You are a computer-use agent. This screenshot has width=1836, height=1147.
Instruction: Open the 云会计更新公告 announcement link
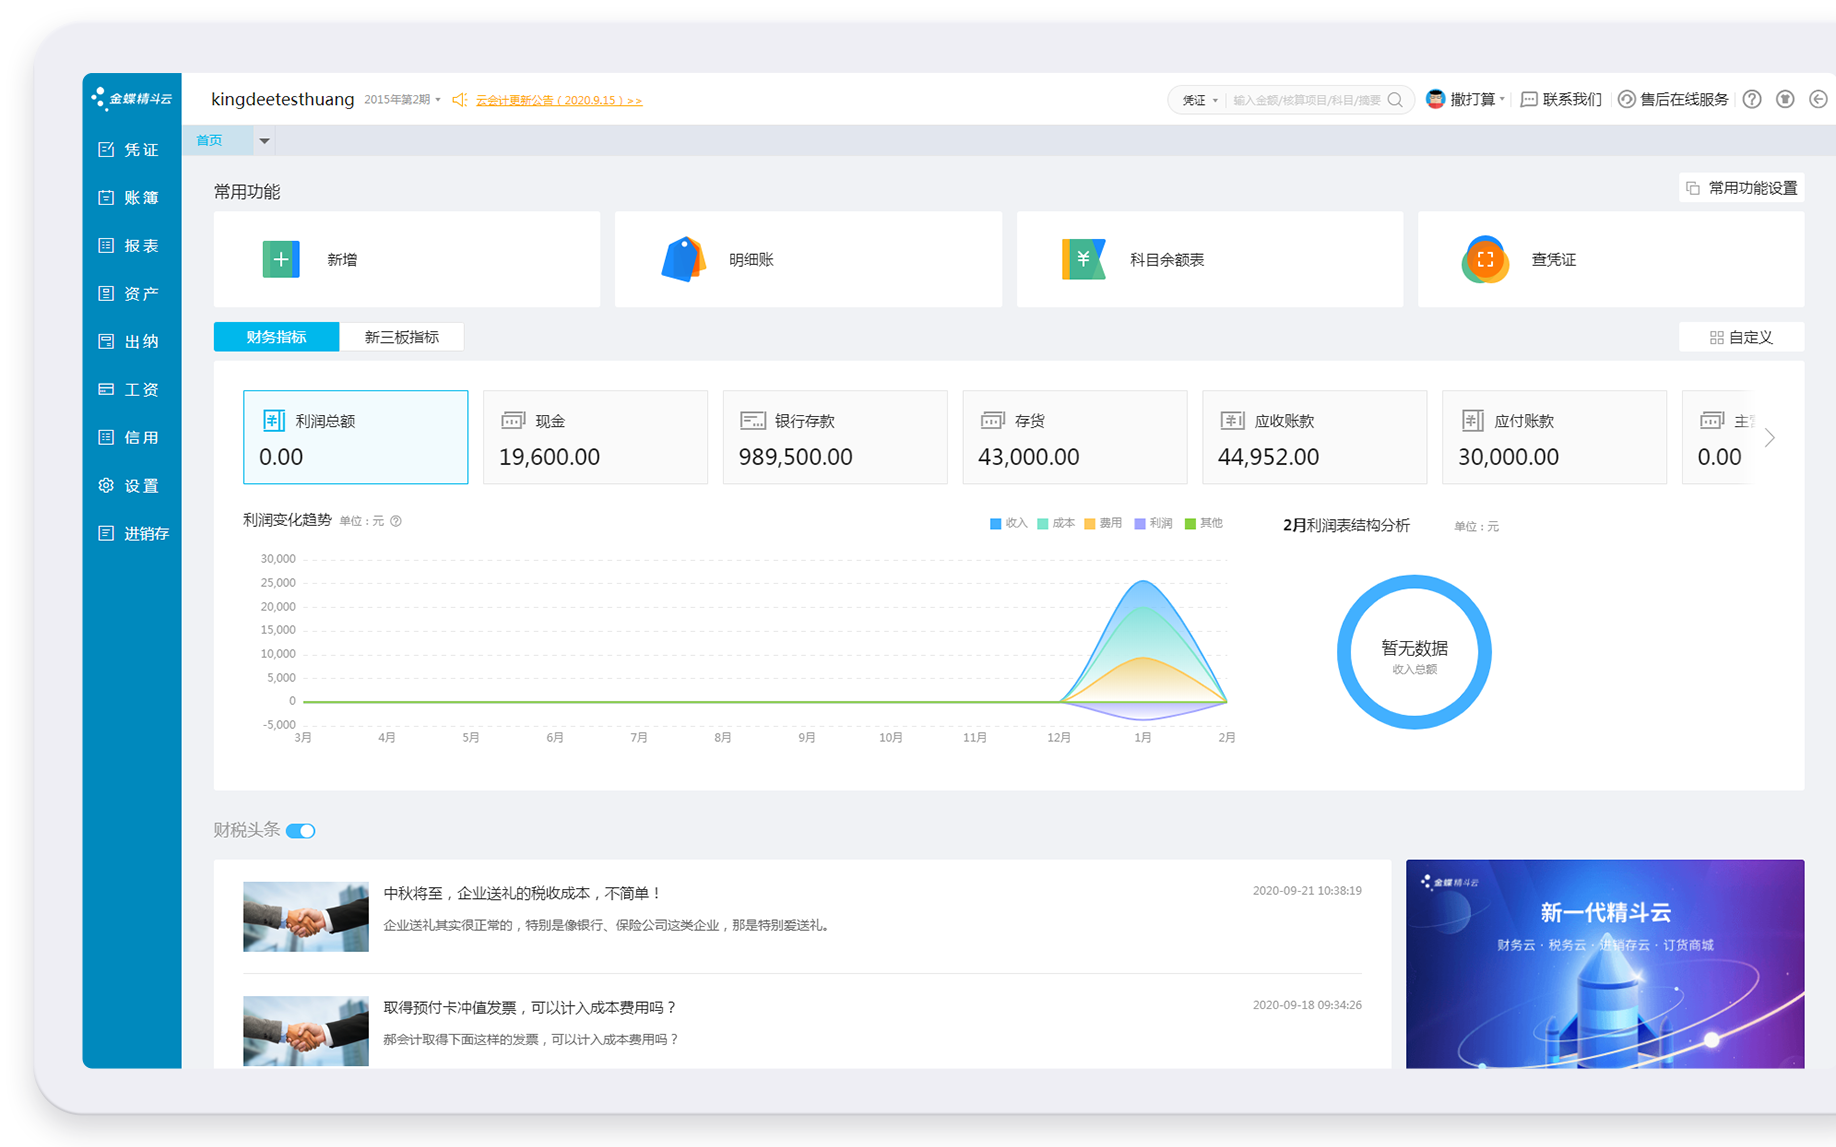pos(558,100)
